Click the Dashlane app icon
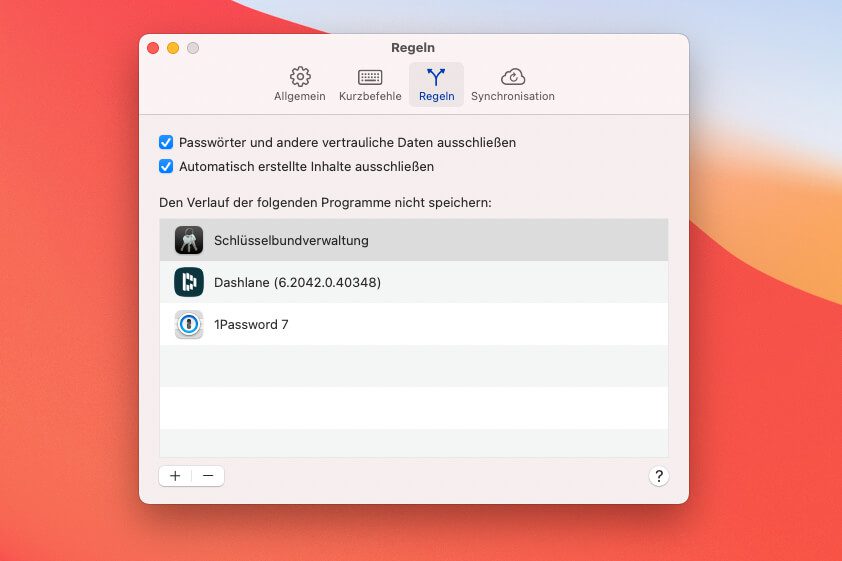Viewport: 842px width, 561px height. point(189,282)
